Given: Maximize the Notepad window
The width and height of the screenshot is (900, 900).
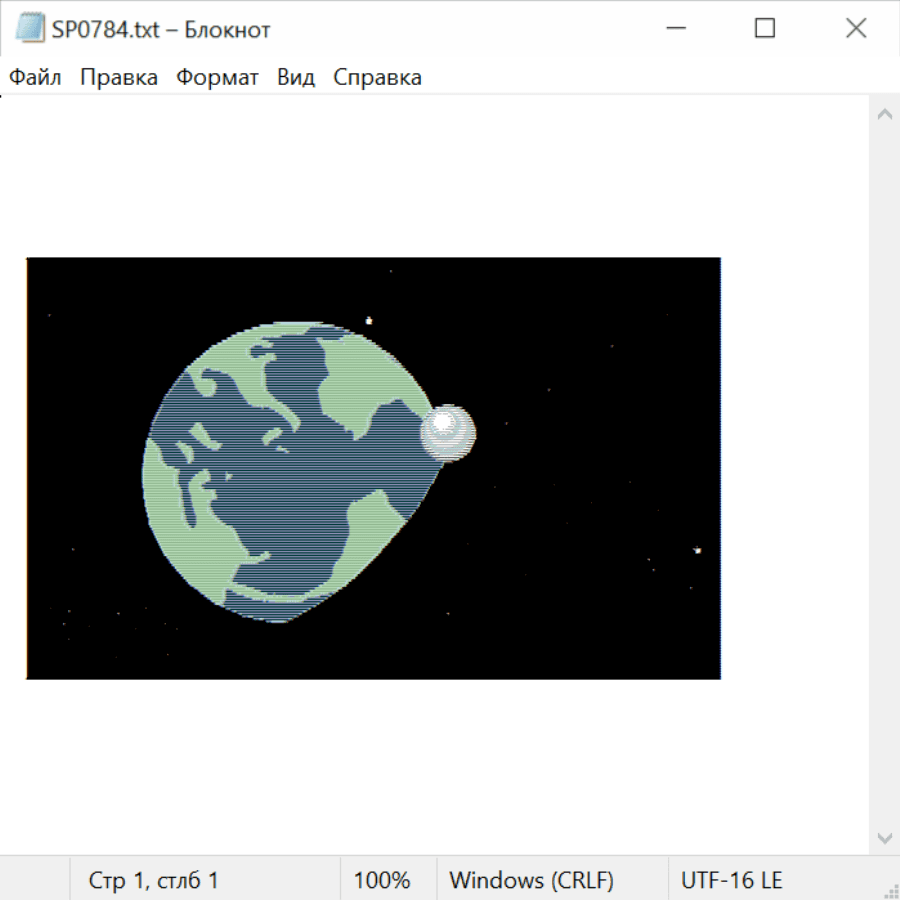Looking at the screenshot, I should (765, 29).
